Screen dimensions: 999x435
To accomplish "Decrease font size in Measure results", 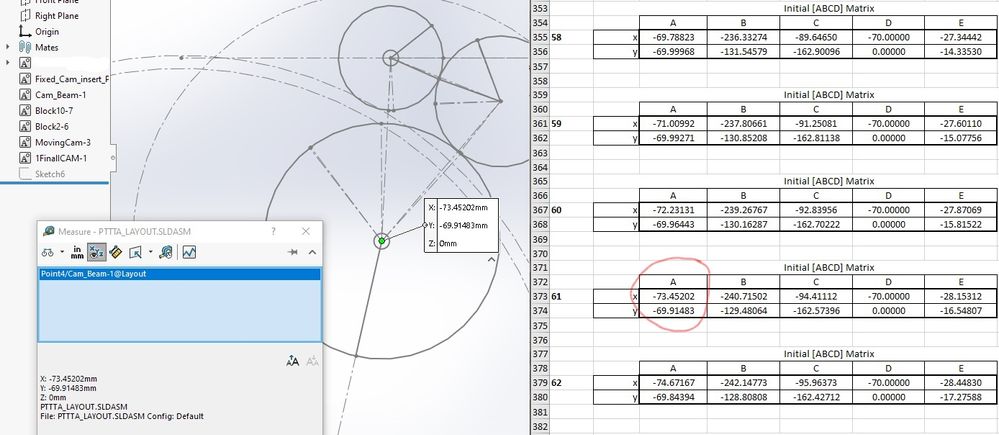I will coord(312,361).
